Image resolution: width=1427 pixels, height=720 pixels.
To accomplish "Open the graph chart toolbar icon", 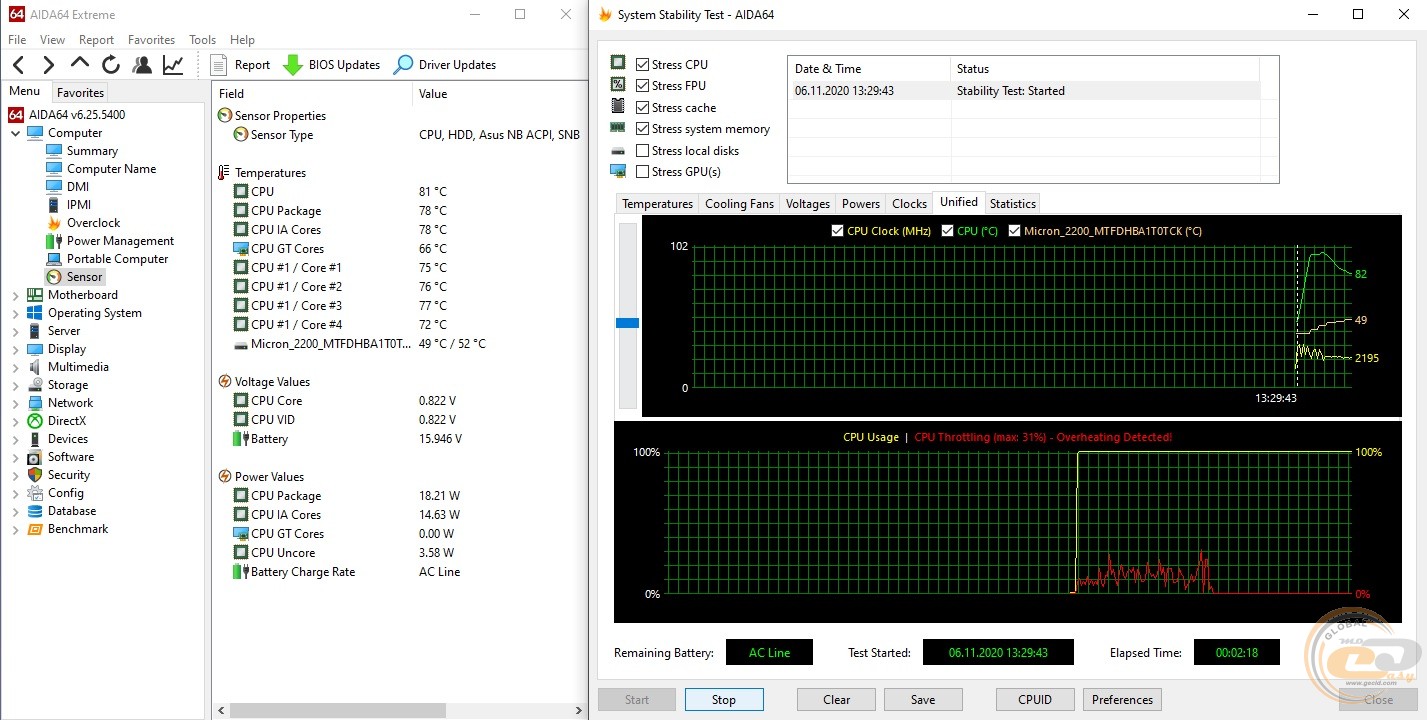I will 173,65.
